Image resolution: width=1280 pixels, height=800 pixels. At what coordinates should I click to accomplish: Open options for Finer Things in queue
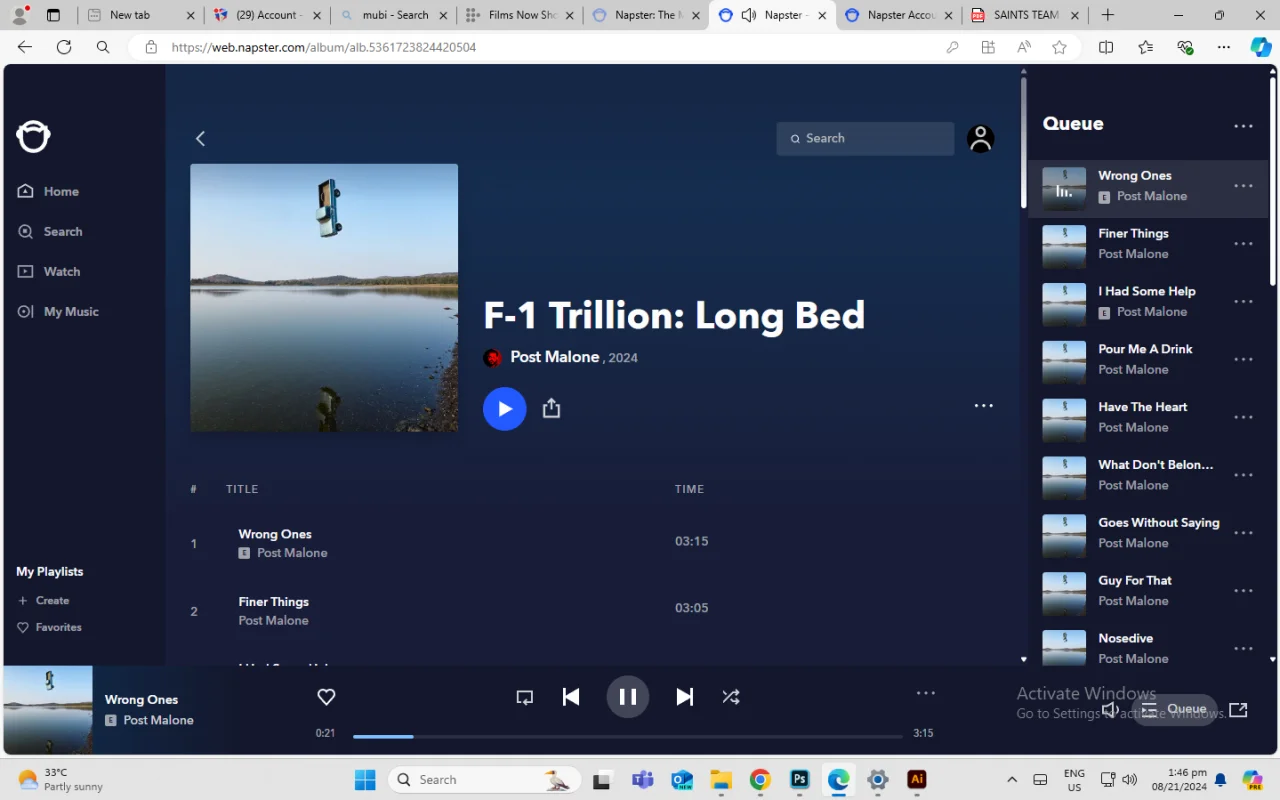click(x=1243, y=244)
